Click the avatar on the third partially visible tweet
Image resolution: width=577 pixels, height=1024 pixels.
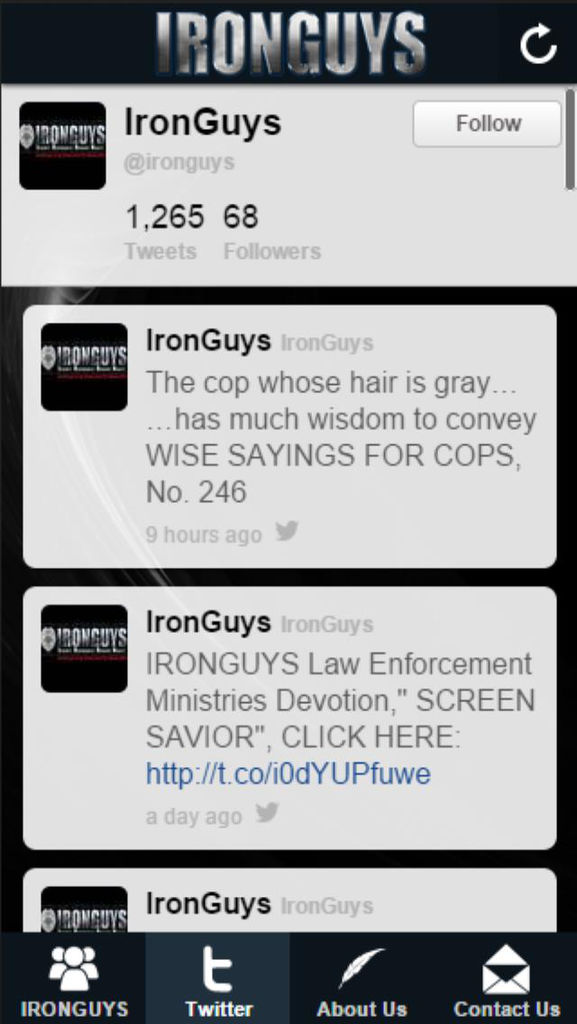[84, 909]
